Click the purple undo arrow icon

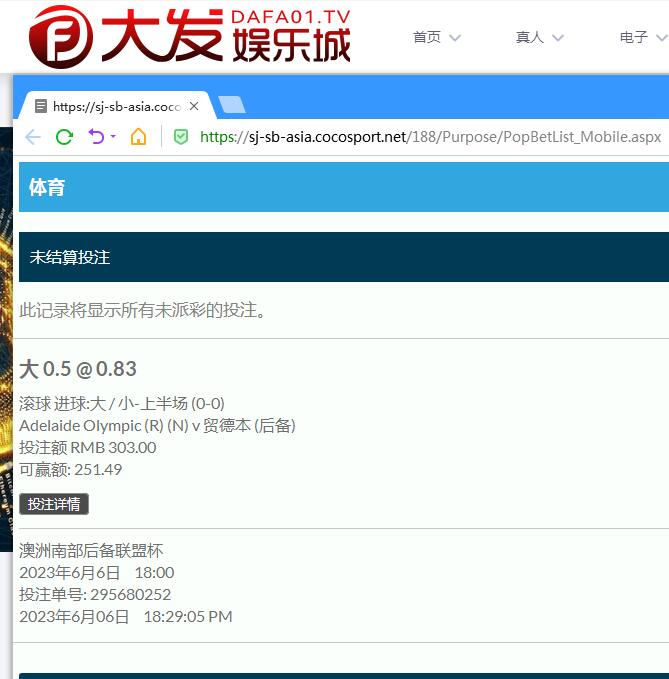(x=96, y=137)
